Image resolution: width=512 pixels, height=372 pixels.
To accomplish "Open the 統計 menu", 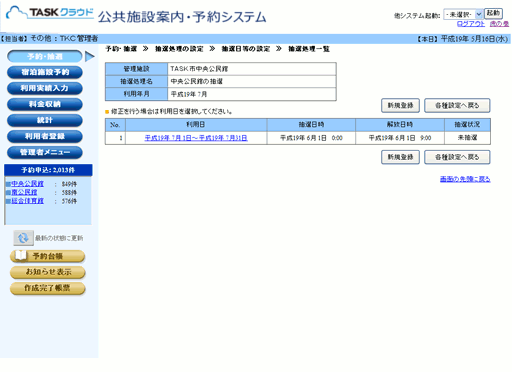I will click(45, 120).
